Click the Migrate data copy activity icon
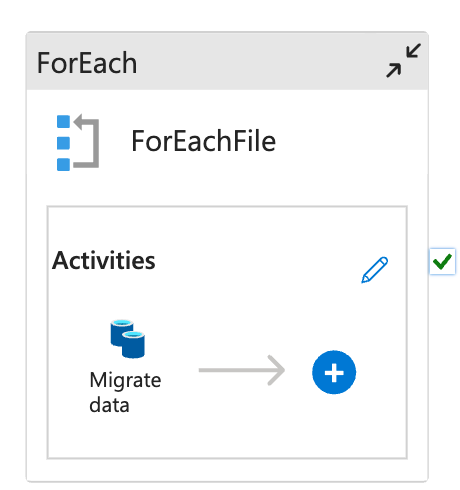This screenshot has width=460, height=490. pos(128,339)
